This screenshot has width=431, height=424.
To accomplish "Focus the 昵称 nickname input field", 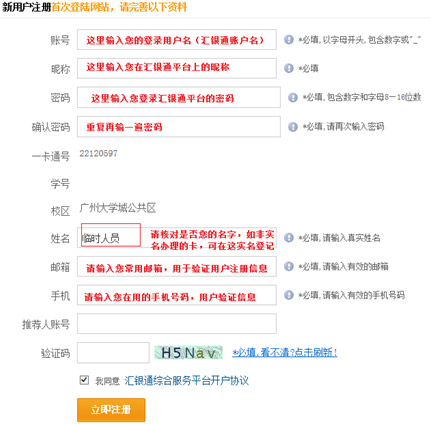I will click(177, 68).
